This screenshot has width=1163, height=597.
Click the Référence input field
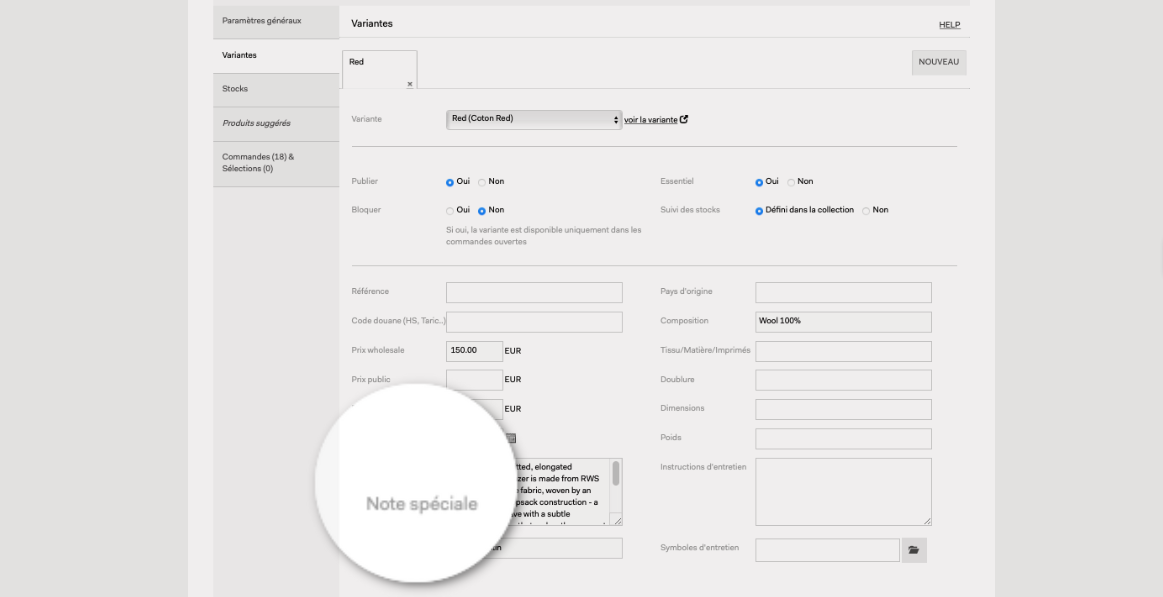click(x=534, y=292)
